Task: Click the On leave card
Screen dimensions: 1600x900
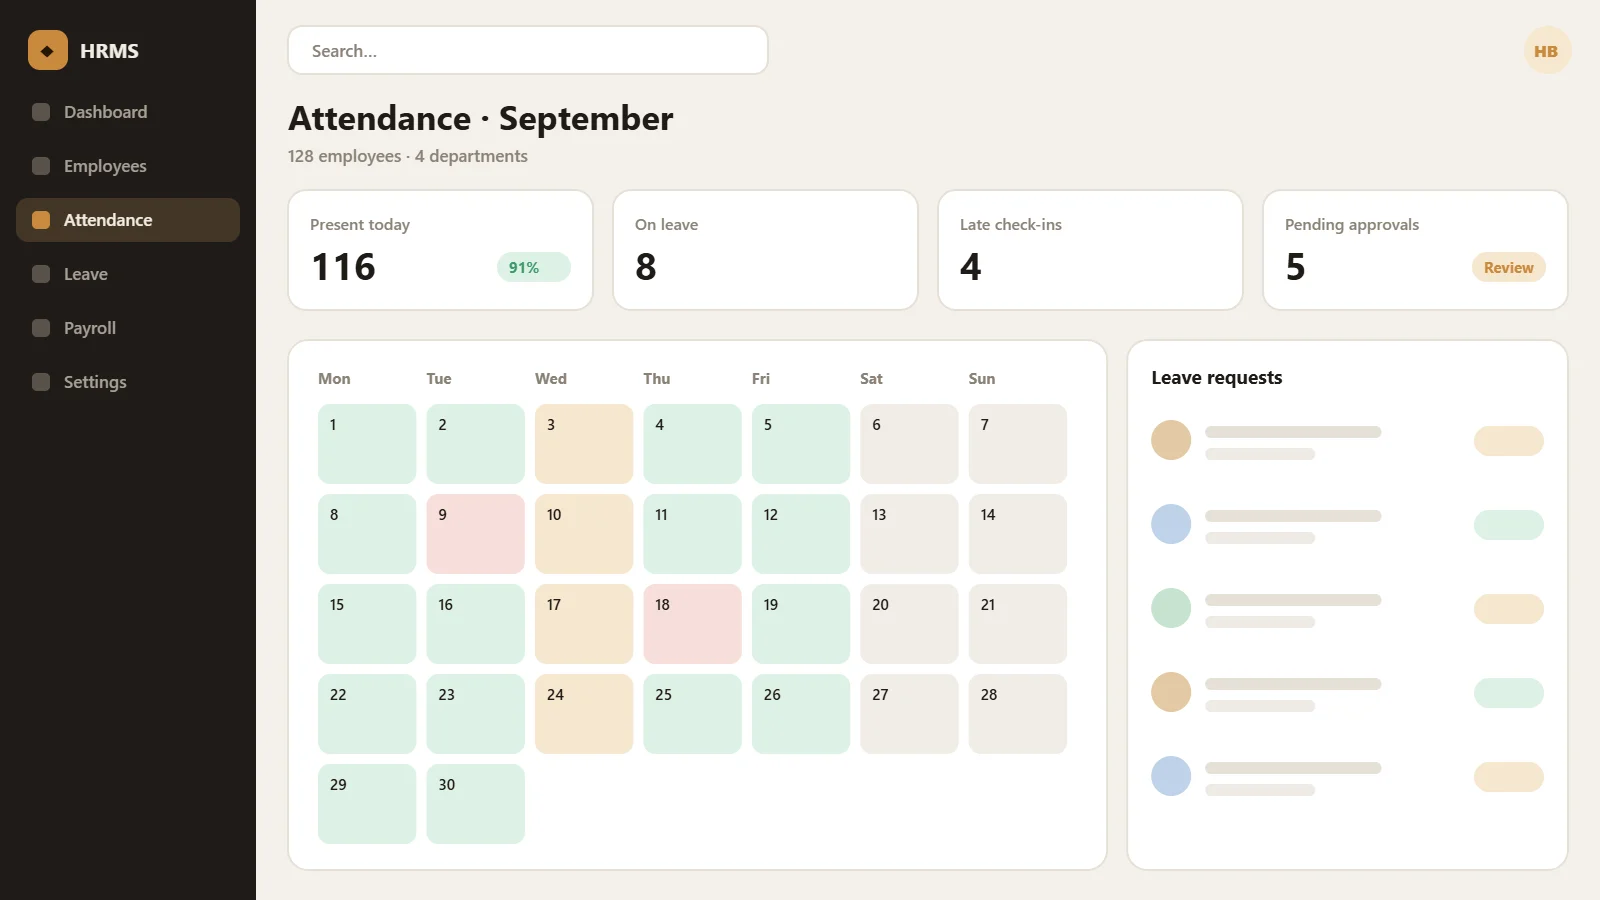Action: pos(765,250)
